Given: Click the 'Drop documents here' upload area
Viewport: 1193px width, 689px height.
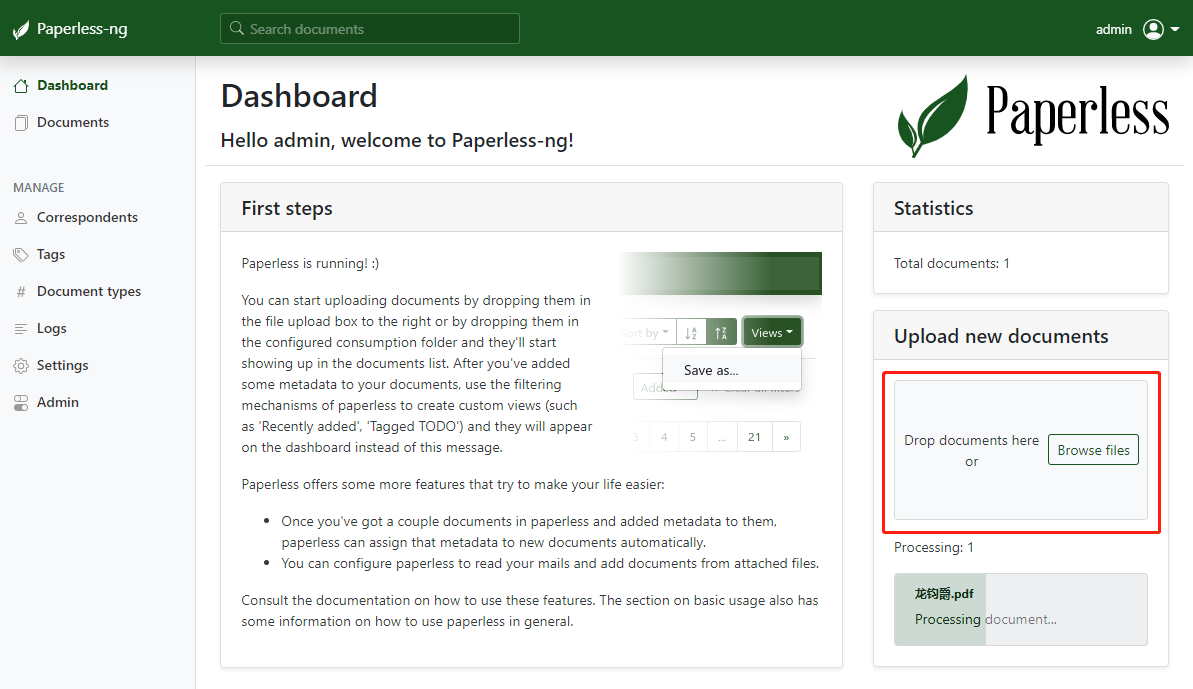Looking at the screenshot, I should 1021,450.
